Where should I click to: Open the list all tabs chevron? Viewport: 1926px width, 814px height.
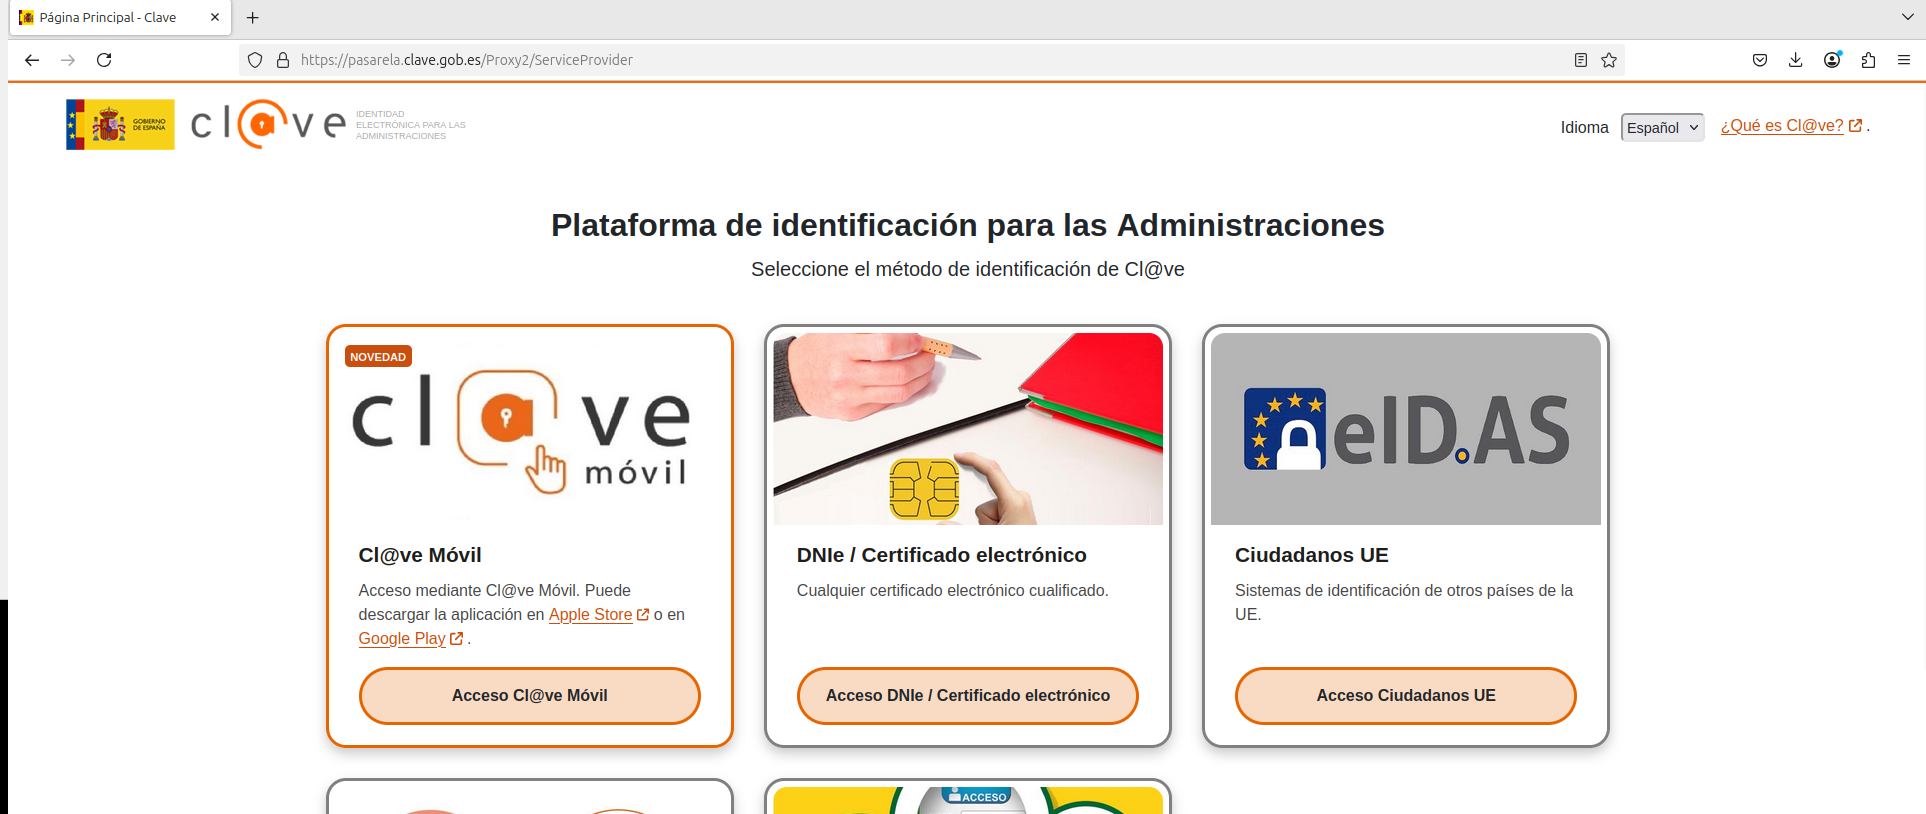click(x=1907, y=17)
